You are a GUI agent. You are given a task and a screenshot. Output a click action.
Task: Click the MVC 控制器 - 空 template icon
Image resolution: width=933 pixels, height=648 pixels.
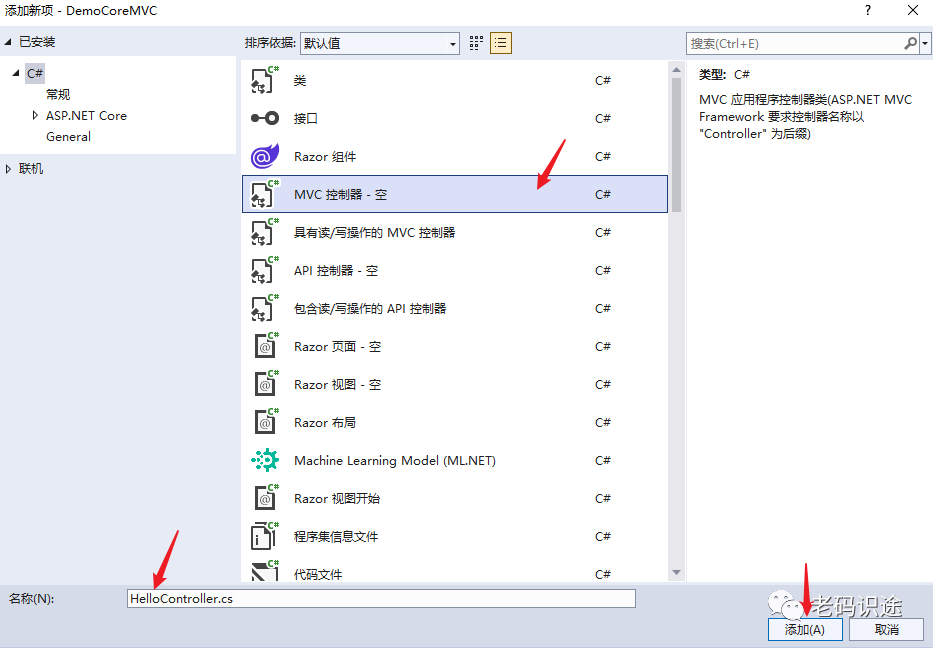(x=265, y=195)
